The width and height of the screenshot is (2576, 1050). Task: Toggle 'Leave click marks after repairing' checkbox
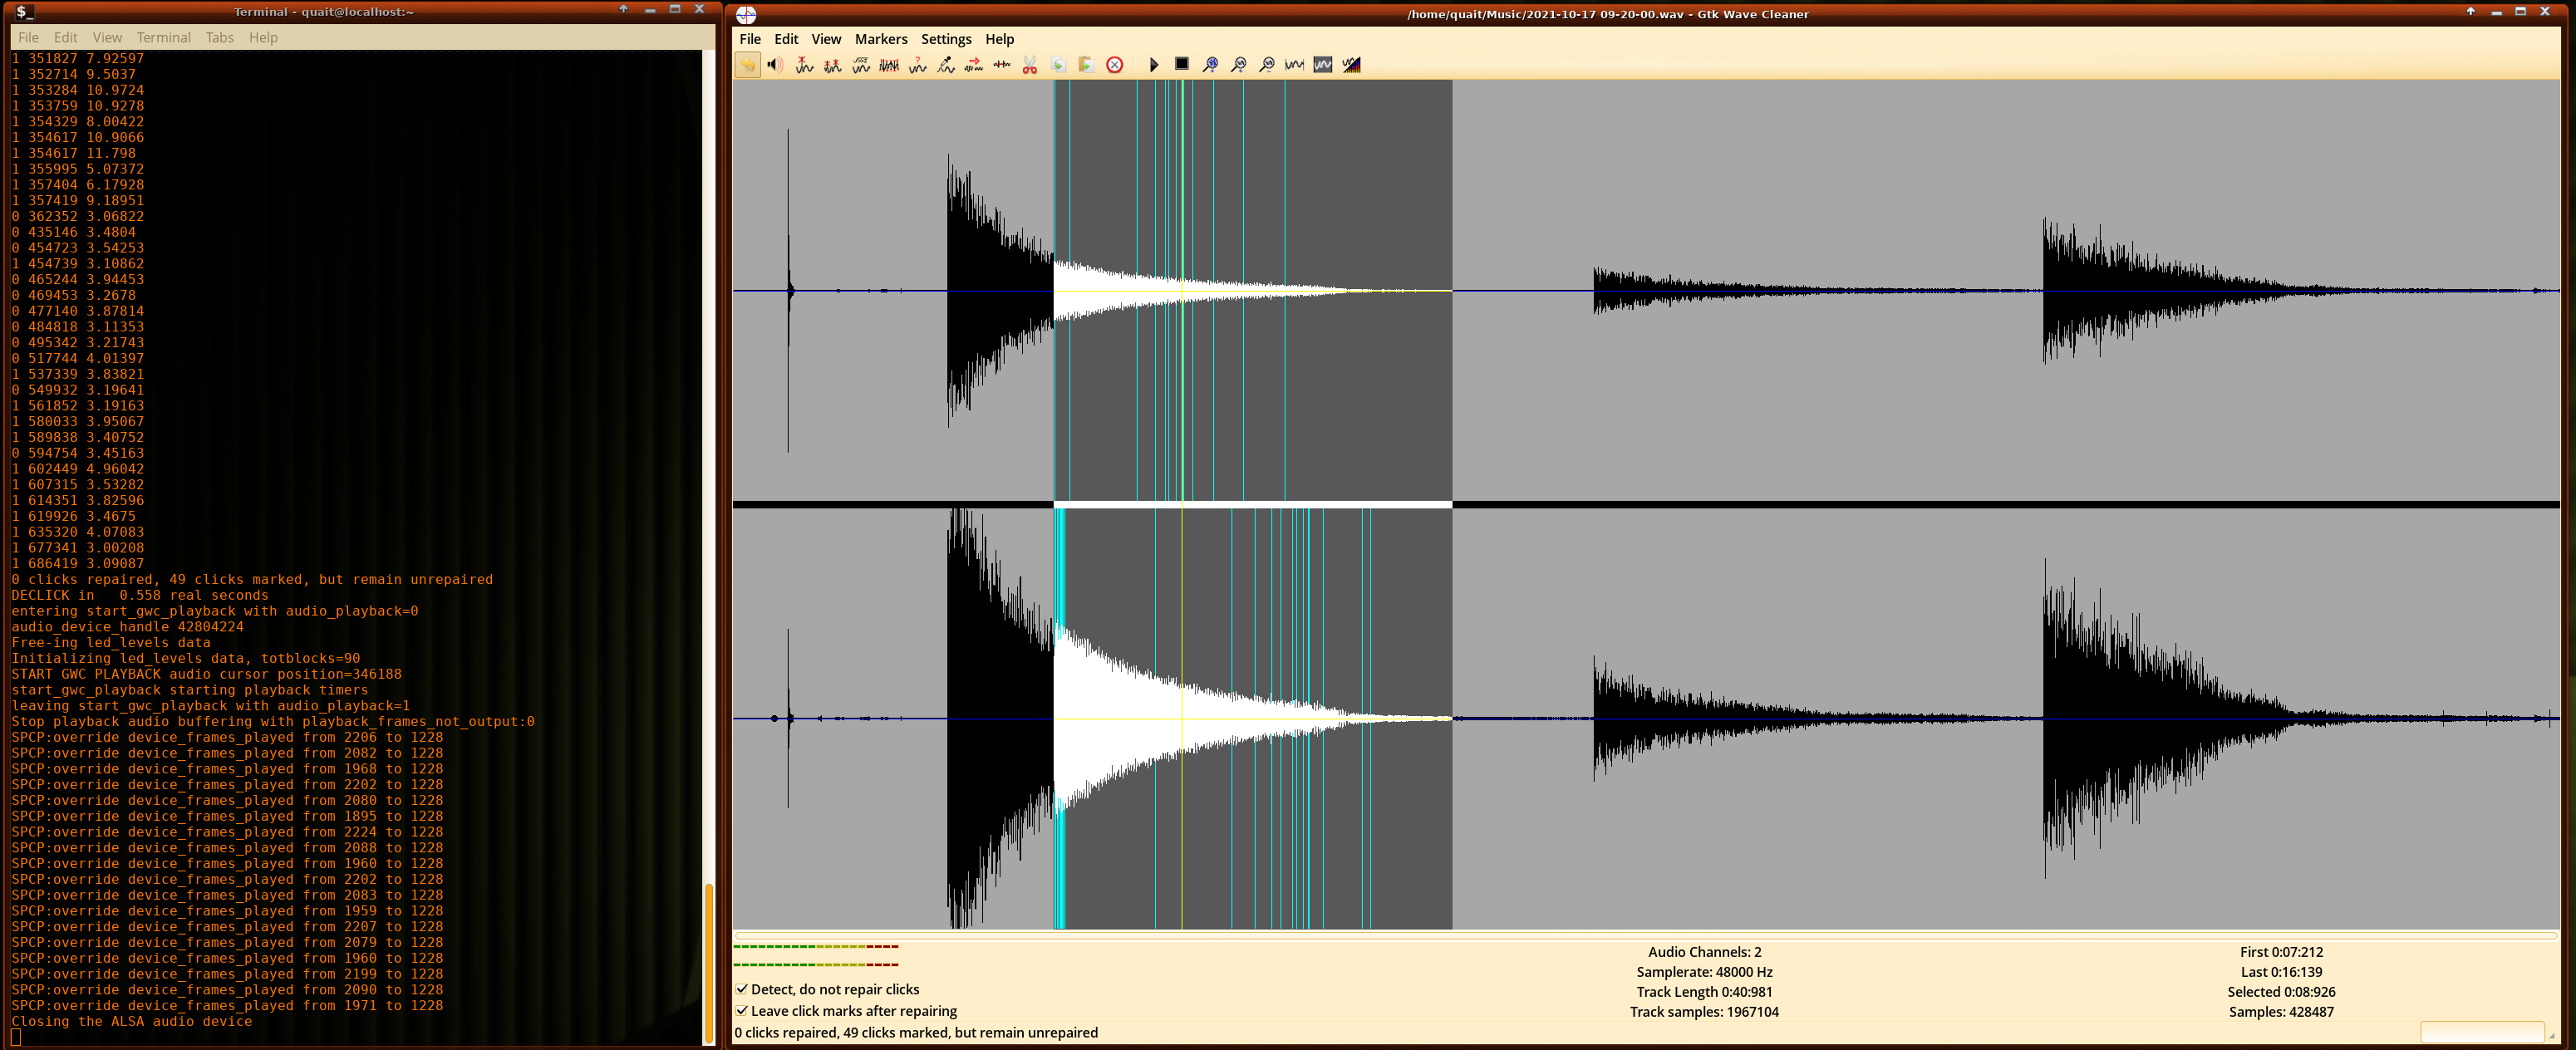click(742, 1011)
